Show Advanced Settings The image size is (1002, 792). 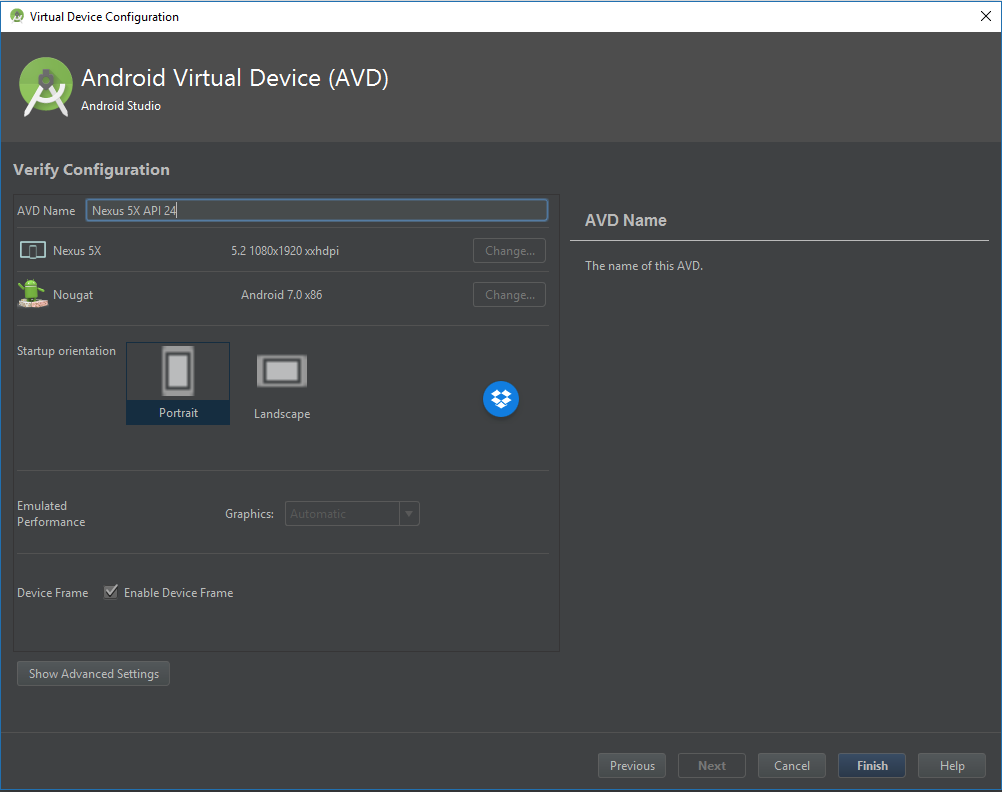(x=94, y=674)
